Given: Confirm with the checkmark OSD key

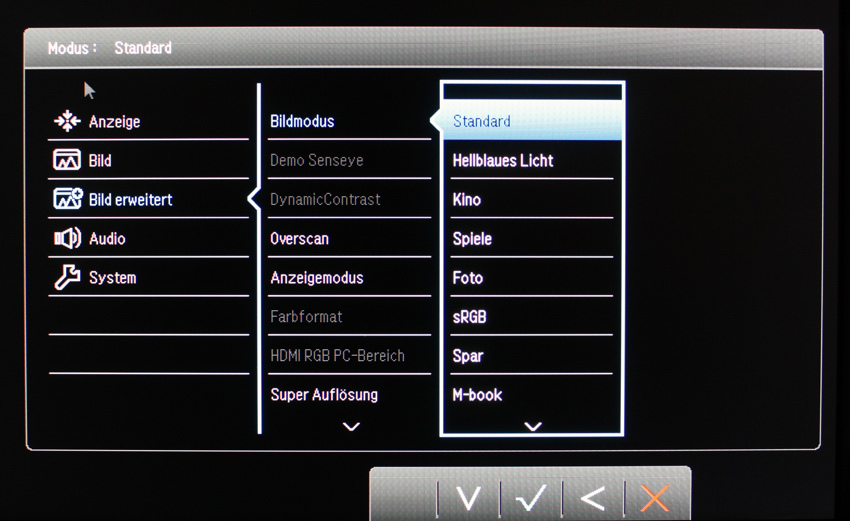Looking at the screenshot, I should (x=531, y=498).
